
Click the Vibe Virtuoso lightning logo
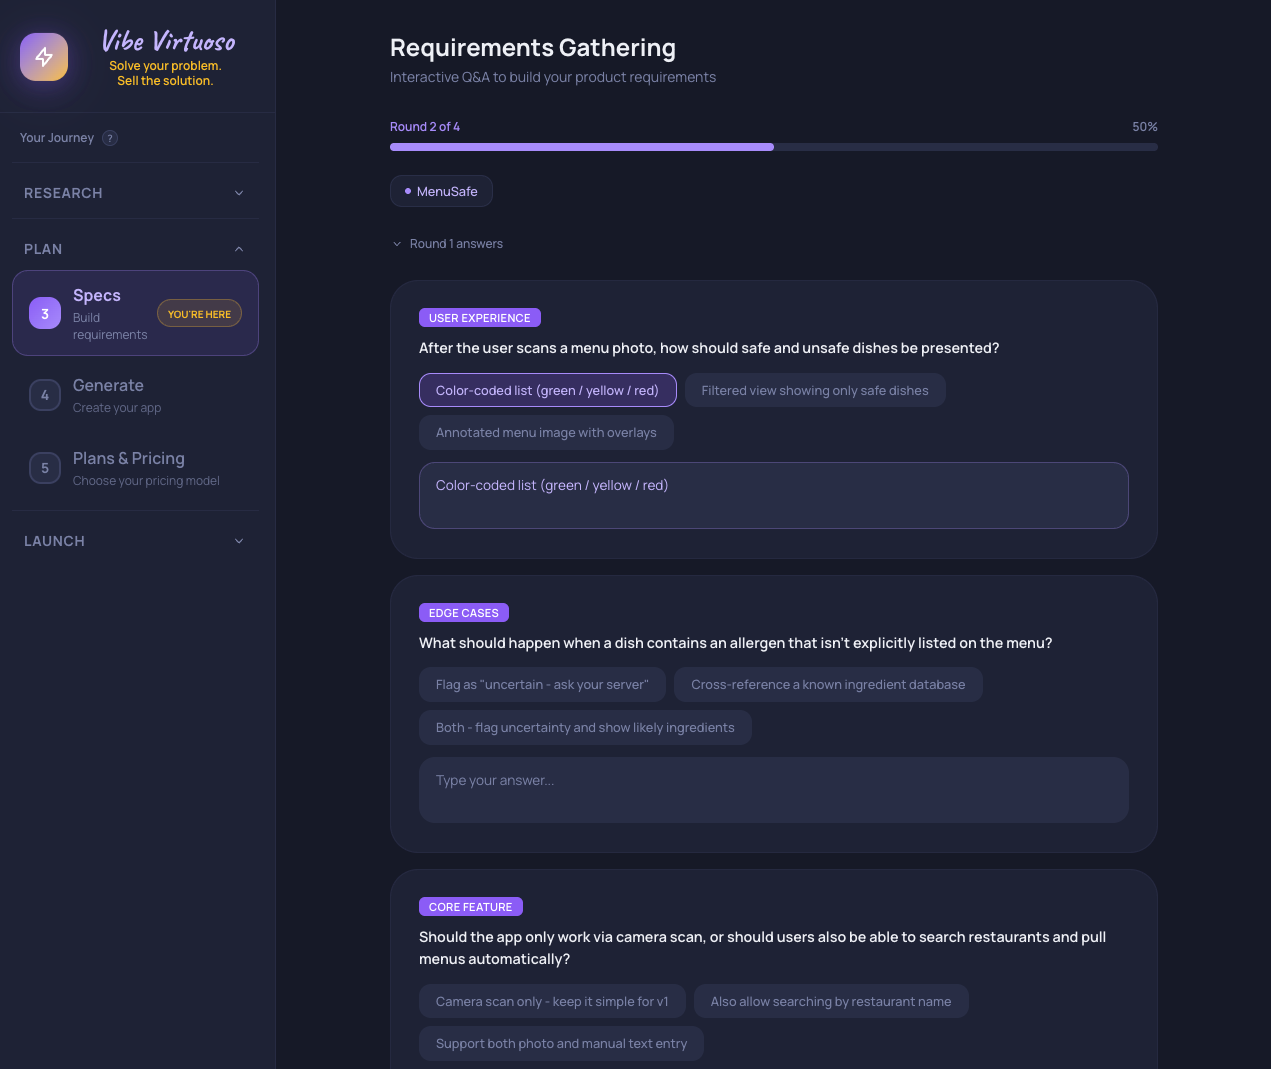pos(44,57)
